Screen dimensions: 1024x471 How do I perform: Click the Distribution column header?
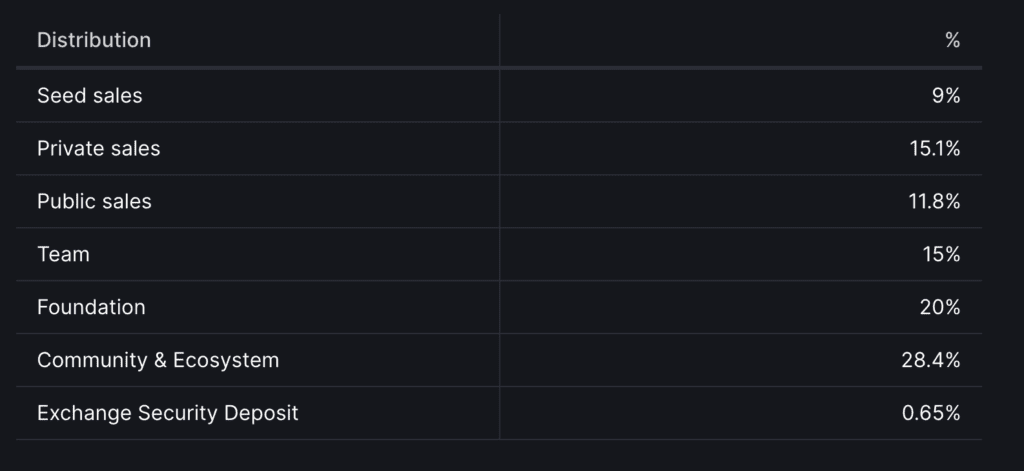(x=94, y=40)
